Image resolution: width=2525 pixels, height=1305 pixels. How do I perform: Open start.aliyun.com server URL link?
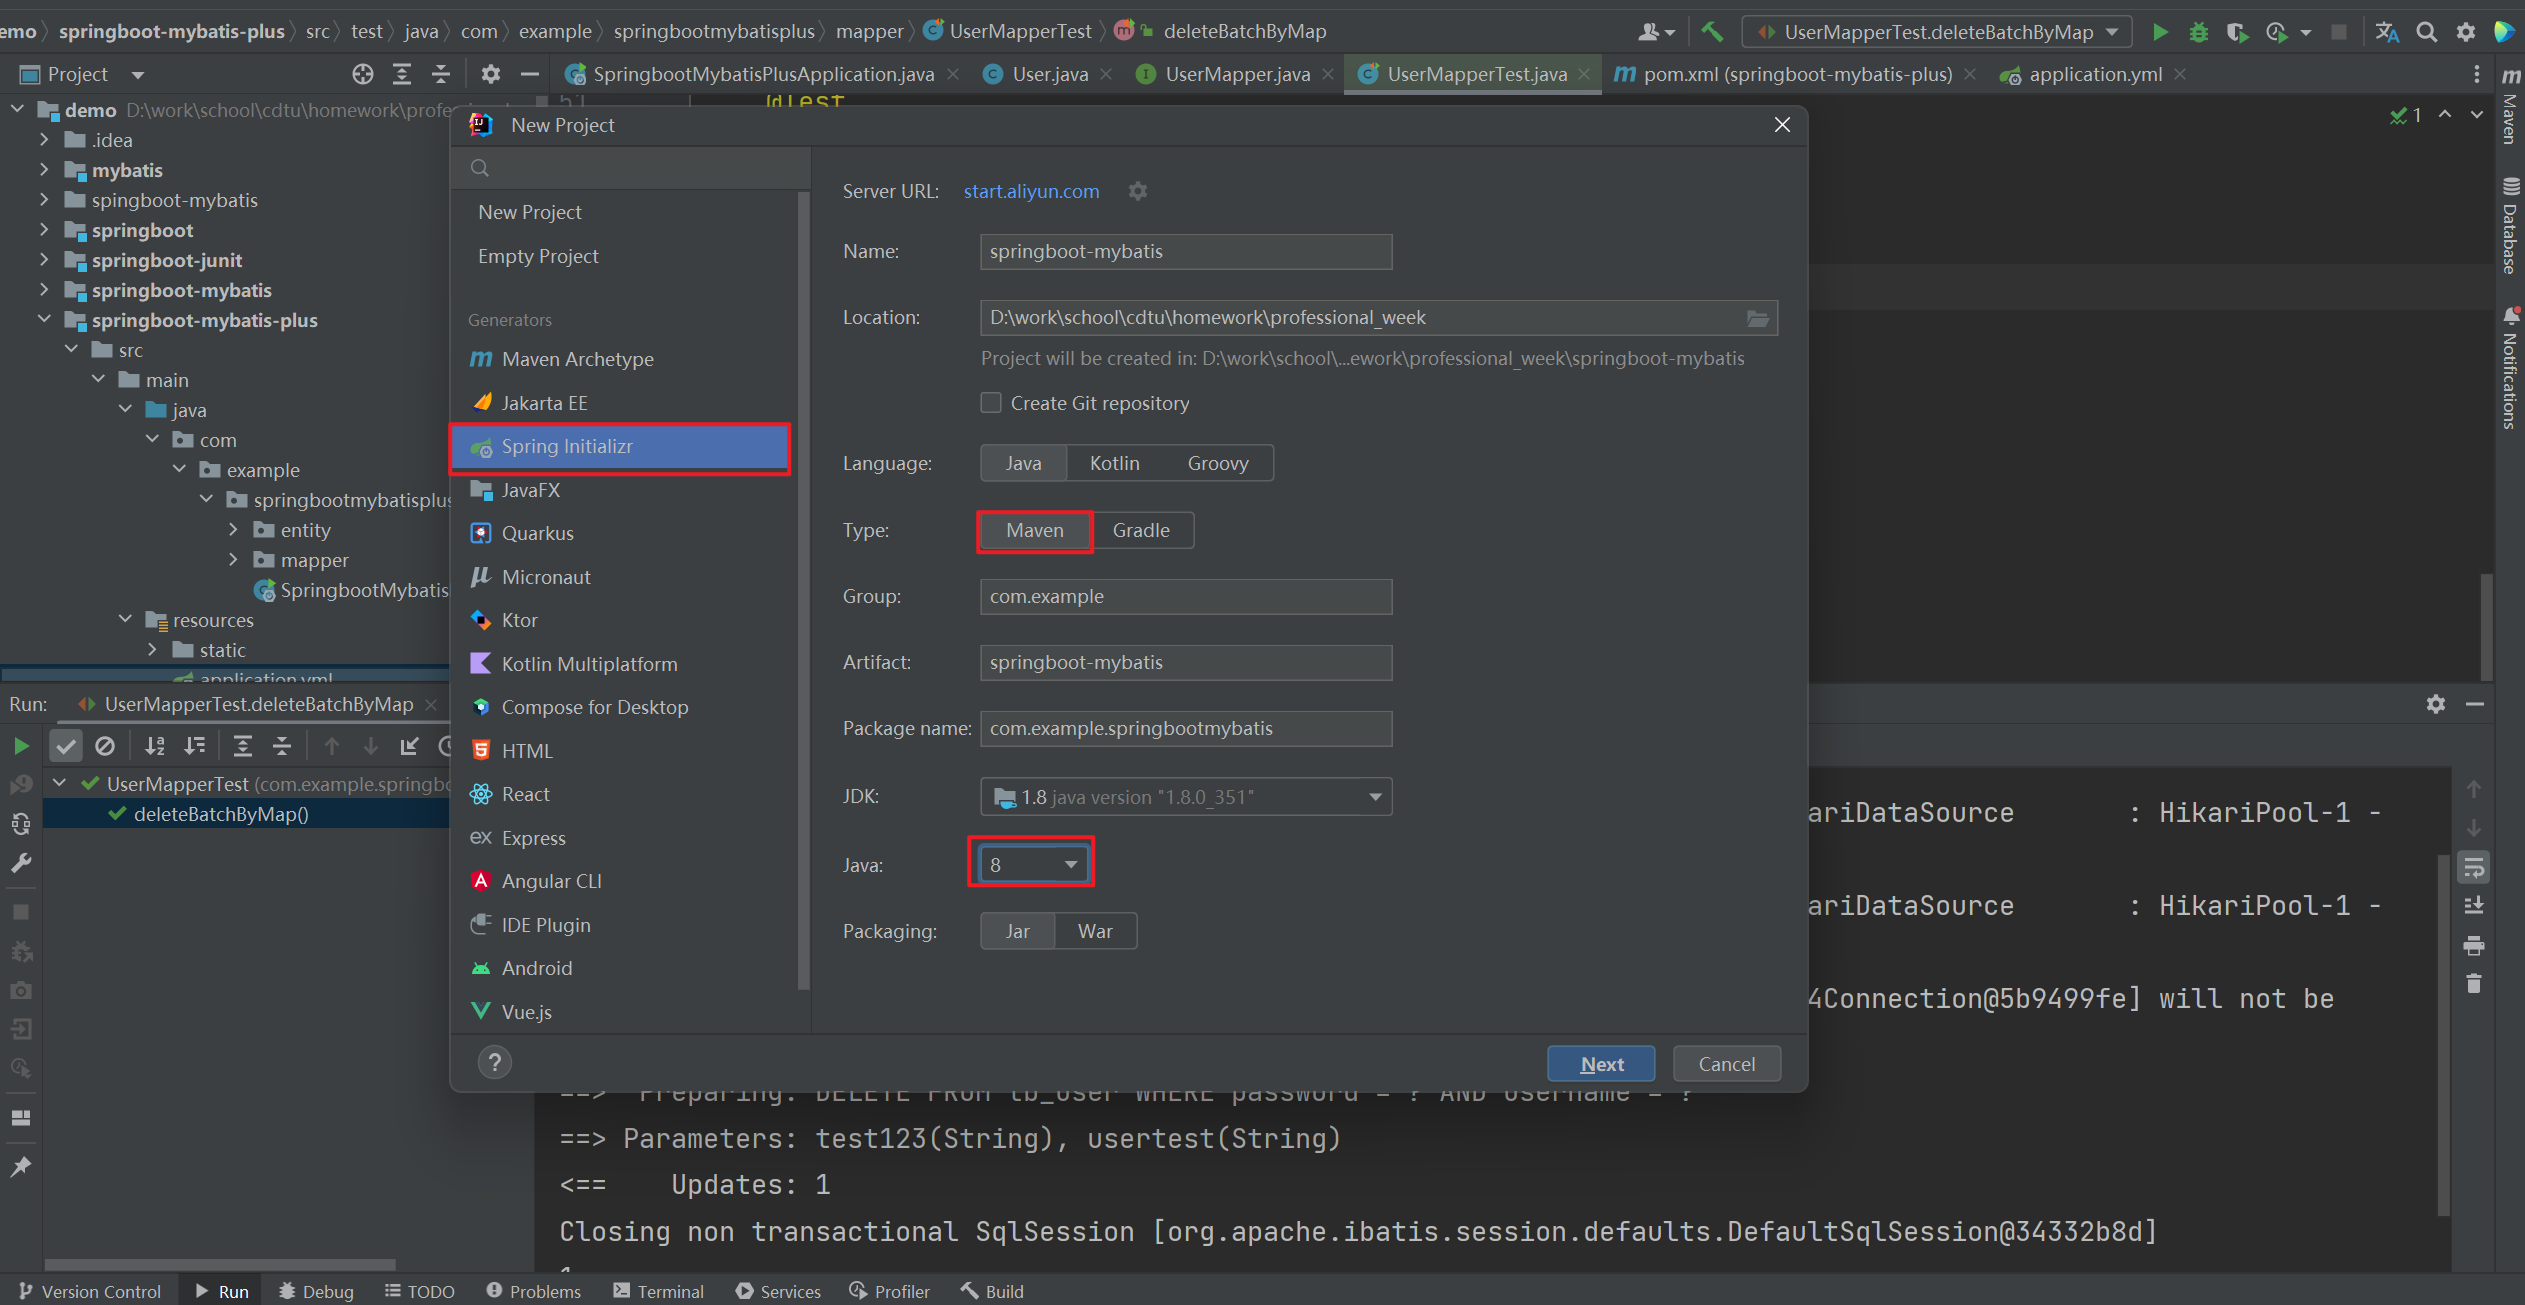(1031, 191)
